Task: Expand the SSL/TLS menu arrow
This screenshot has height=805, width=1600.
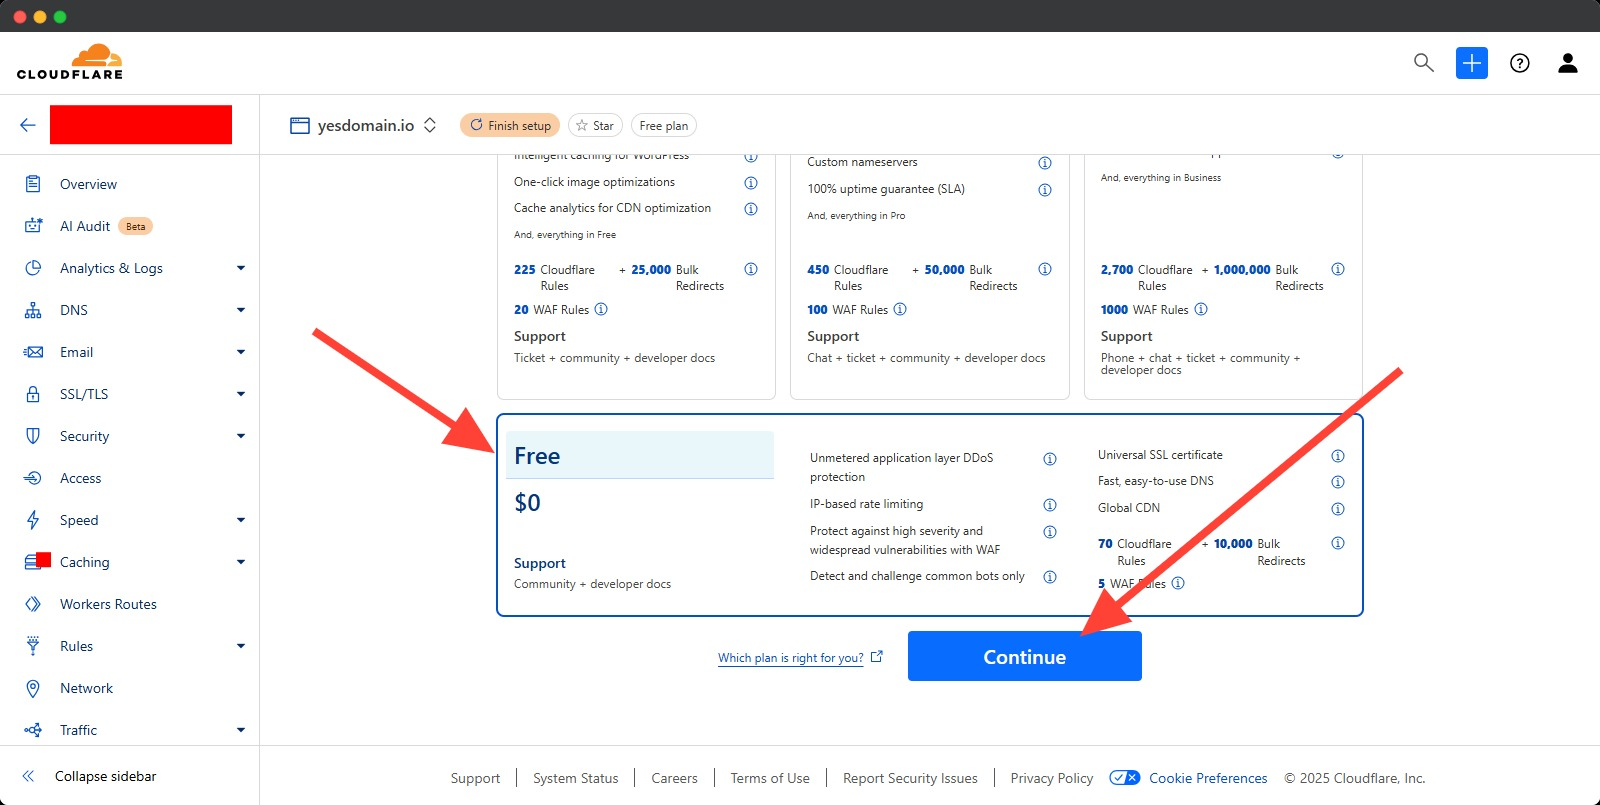Action: (x=241, y=394)
